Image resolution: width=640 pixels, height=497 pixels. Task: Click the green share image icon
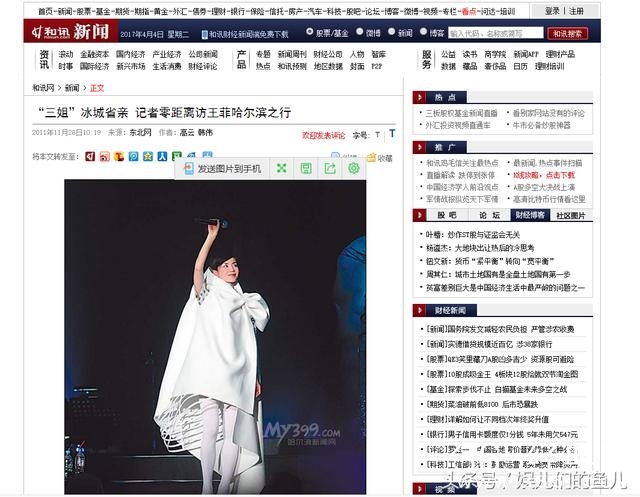tap(329, 169)
